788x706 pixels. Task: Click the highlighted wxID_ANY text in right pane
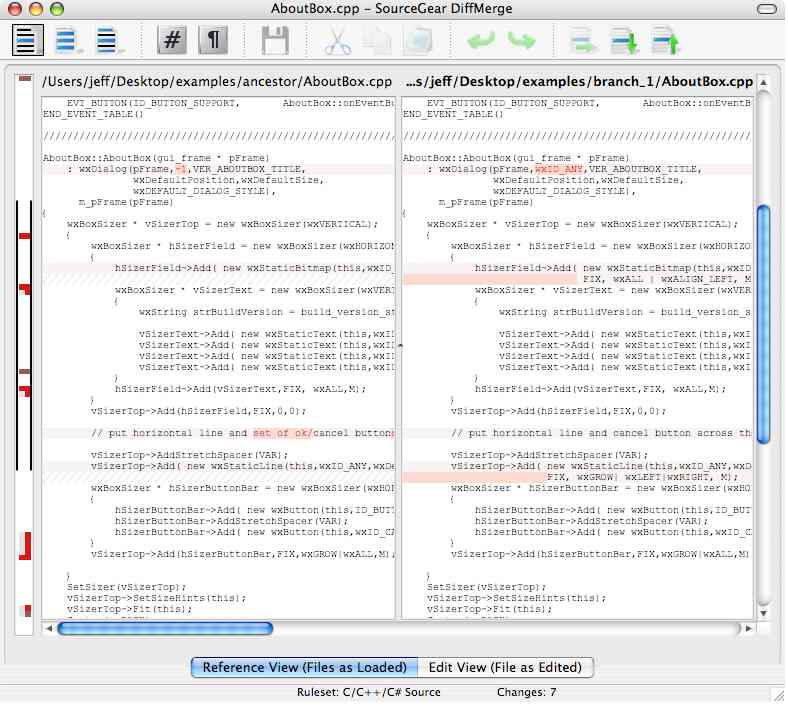pos(559,169)
